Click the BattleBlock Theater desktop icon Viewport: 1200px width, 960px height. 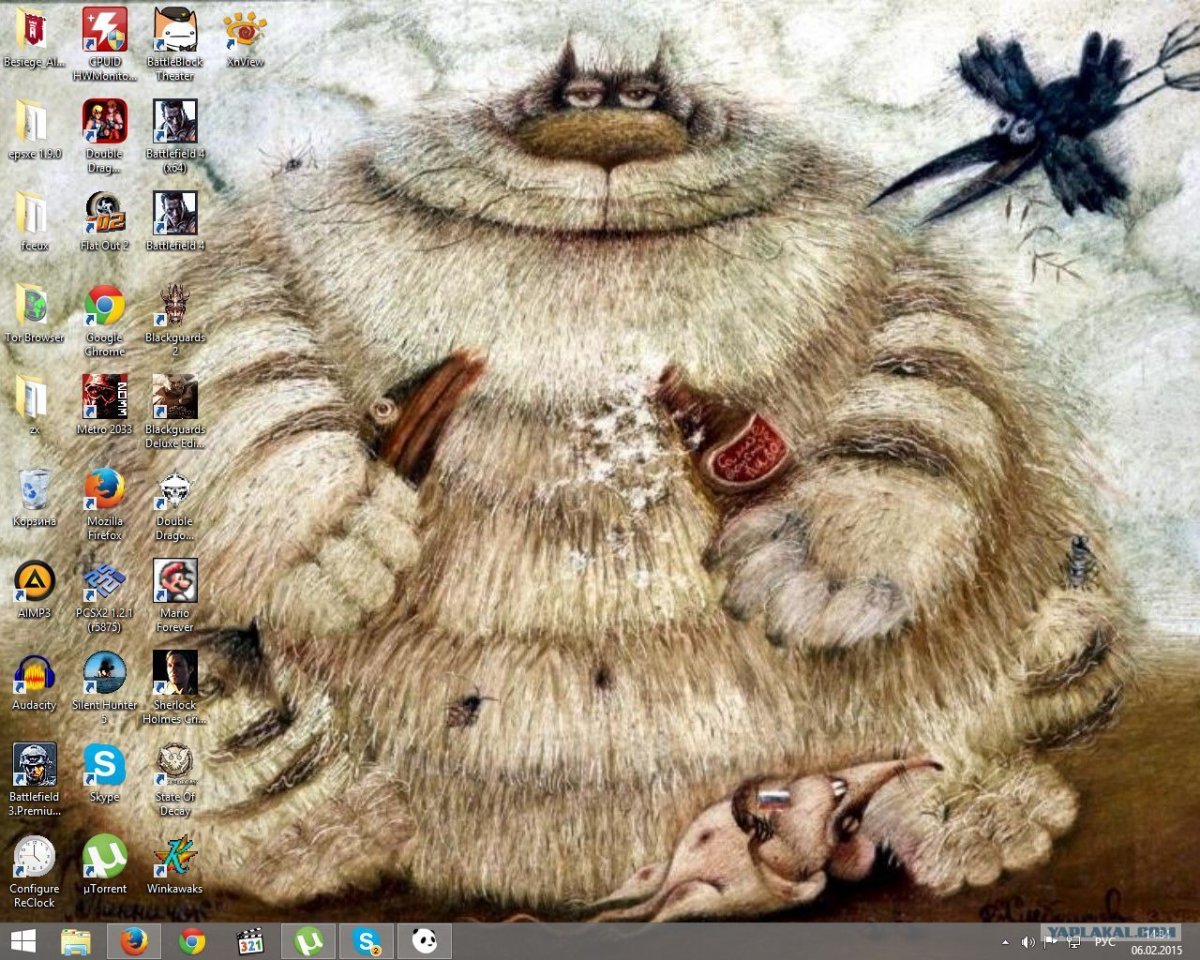coord(174,30)
